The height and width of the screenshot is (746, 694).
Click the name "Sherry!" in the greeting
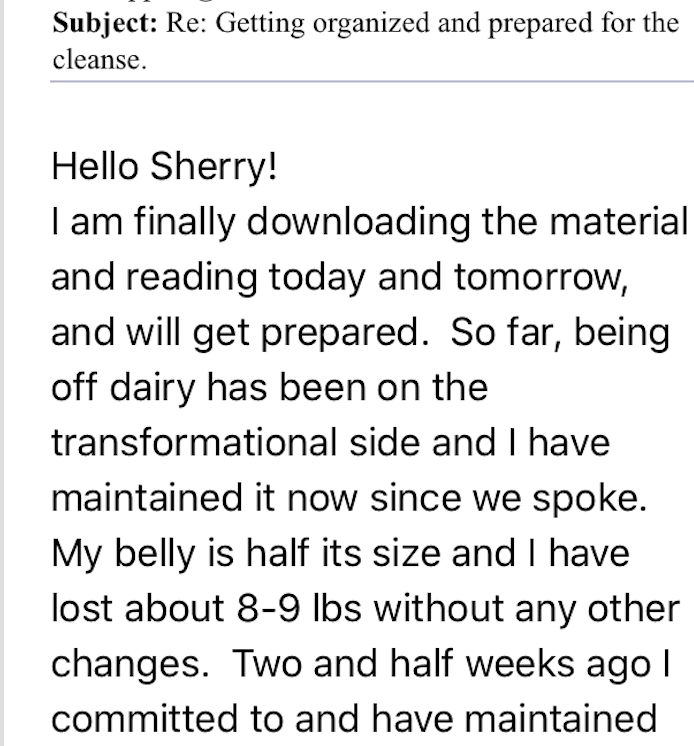[213, 166]
